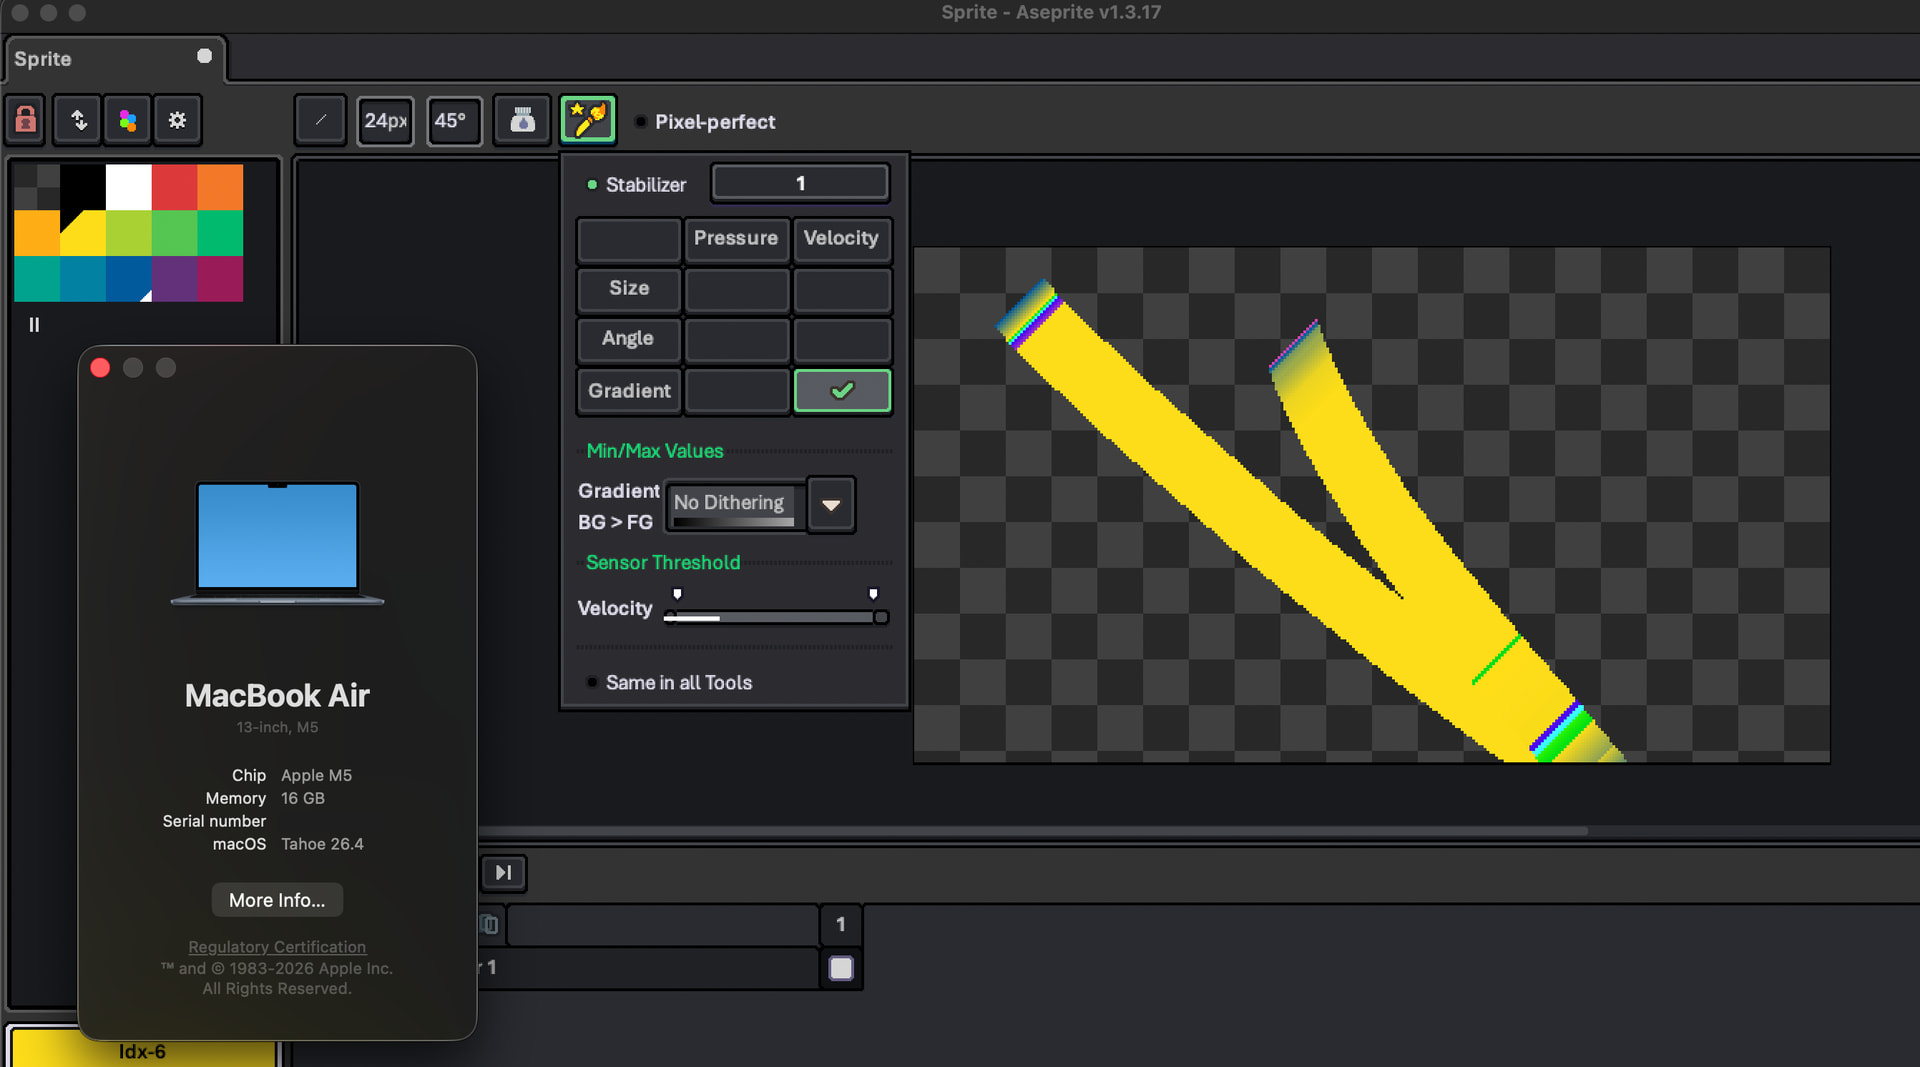The height and width of the screenshot is (1067, 1920).
Task: Toggle the dynamics brush star icon
Action: click(x=588, y=121)
